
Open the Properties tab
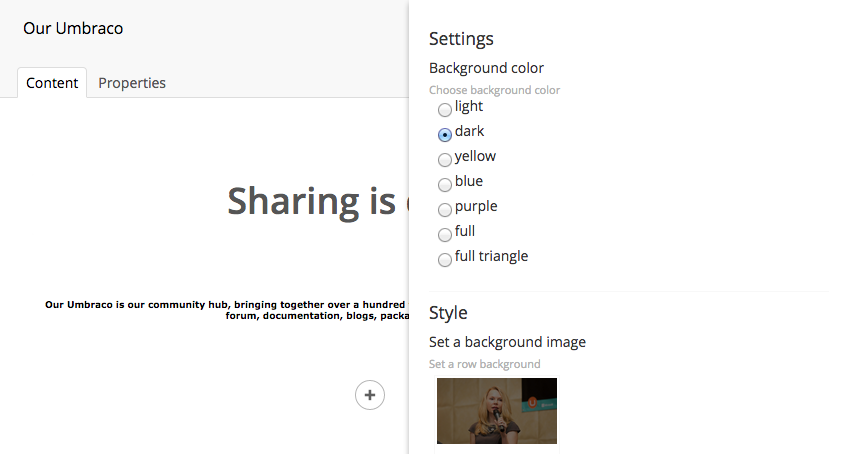point(132,83)
